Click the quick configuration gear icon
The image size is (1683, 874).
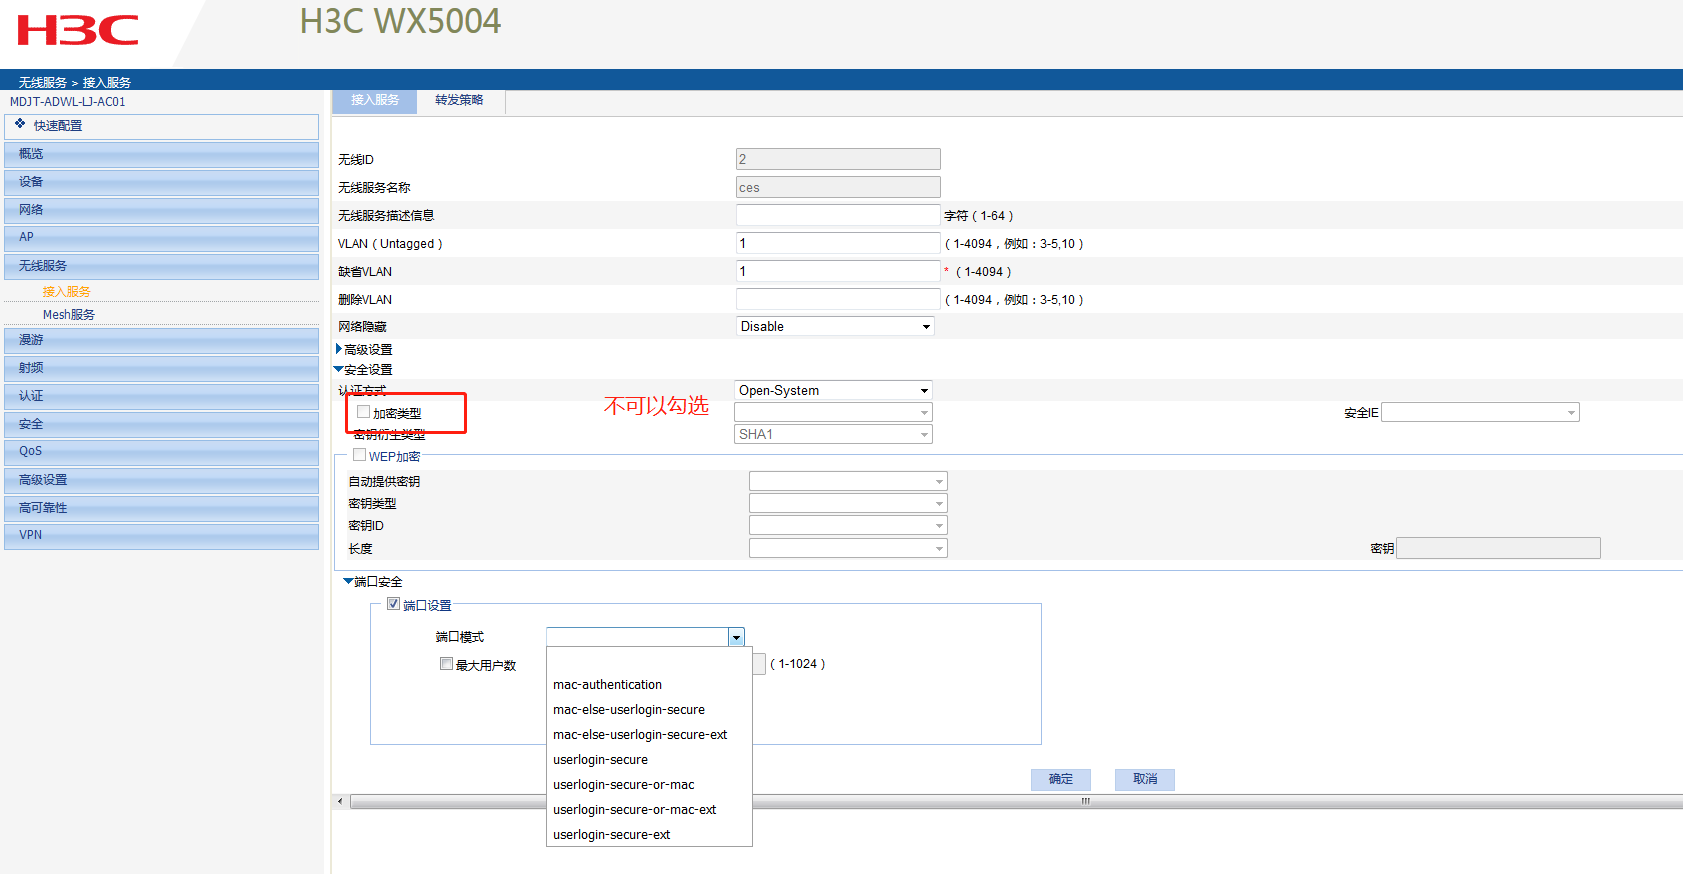pyautogui.click(x=20, y=124)
